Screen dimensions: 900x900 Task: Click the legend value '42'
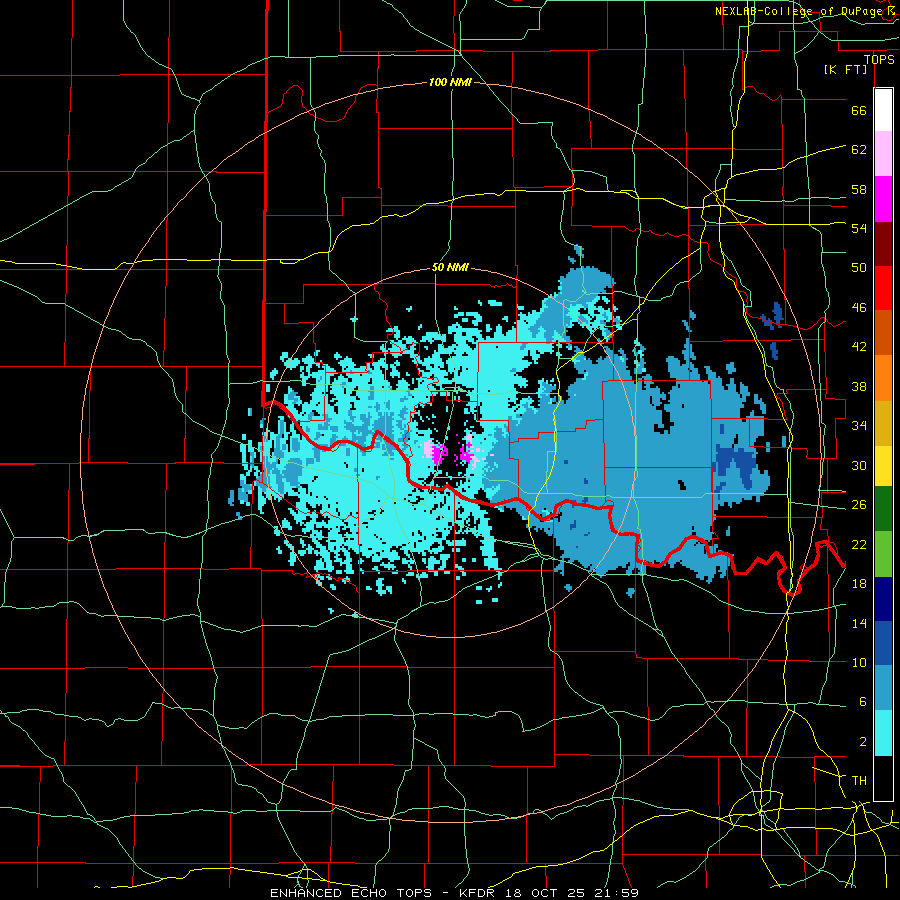click(x=859, y=347)
